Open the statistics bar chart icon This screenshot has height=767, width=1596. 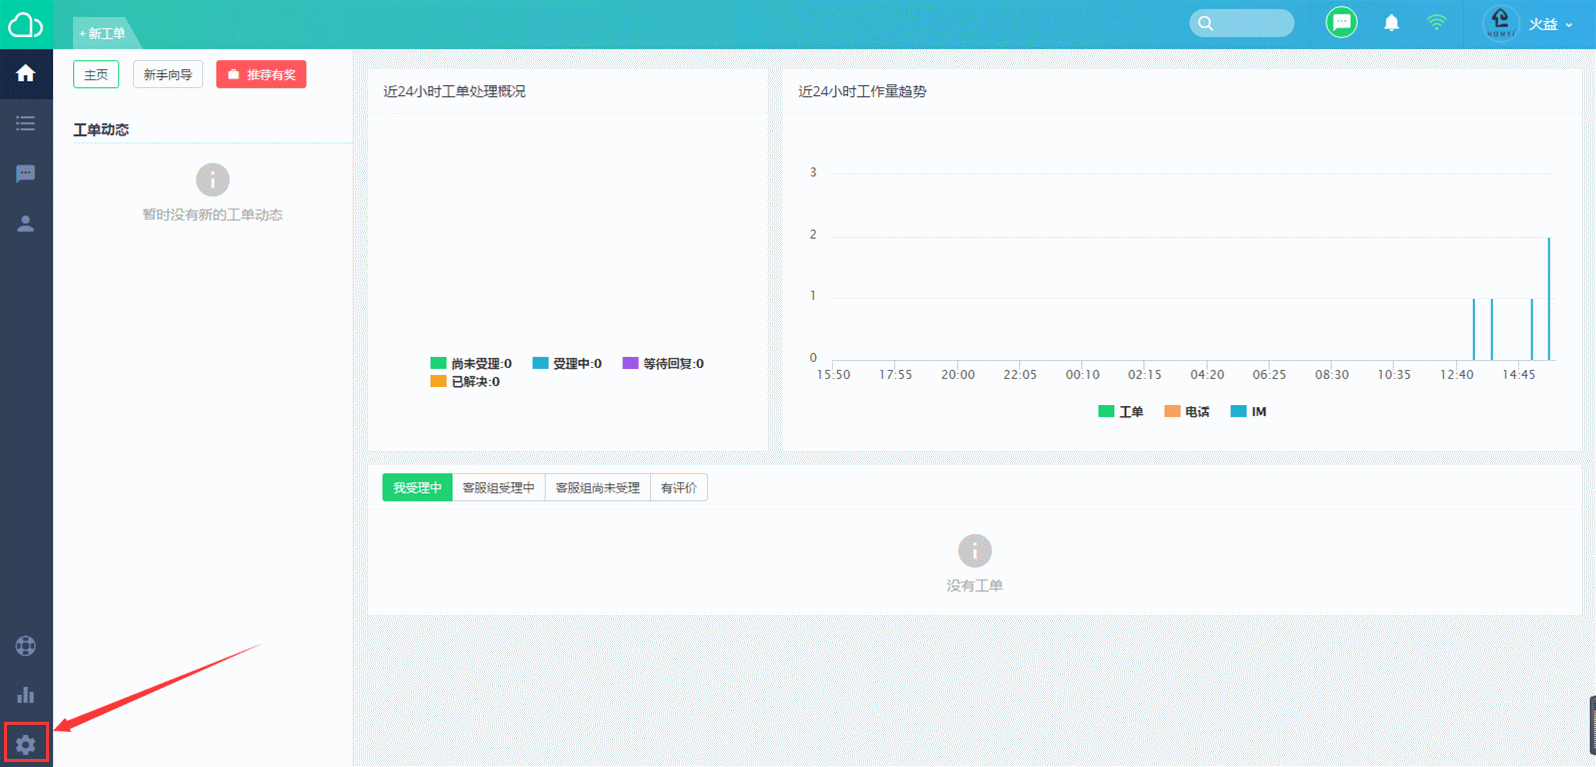26,694
